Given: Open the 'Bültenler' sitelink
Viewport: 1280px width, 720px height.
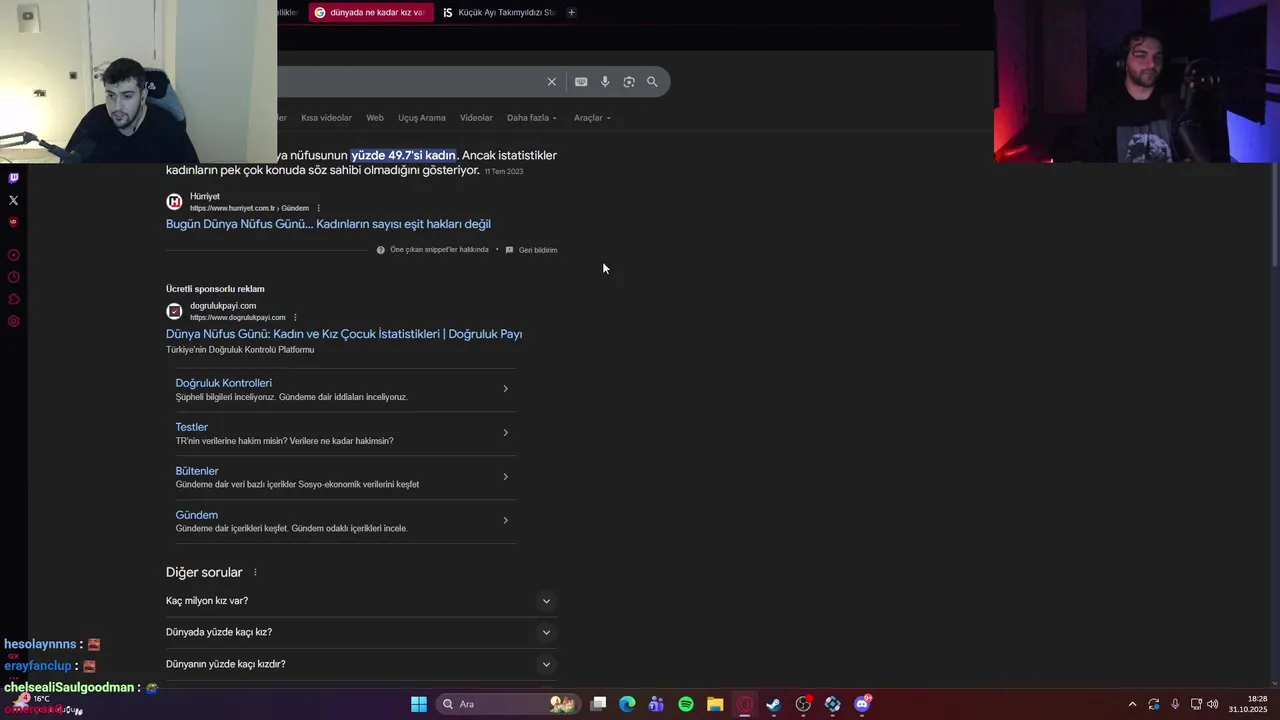Looking at the screenshot, I should [x=197, y=471].
